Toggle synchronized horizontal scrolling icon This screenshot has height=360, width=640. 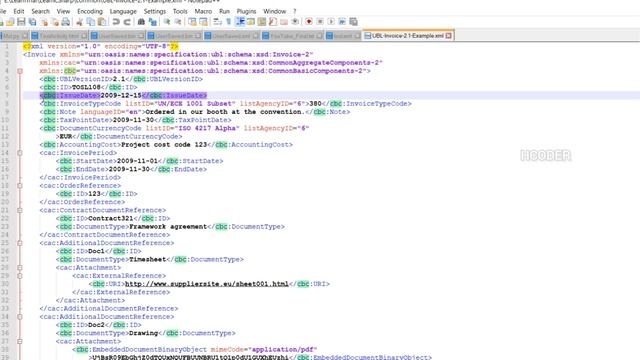click(x=203, y=22)
